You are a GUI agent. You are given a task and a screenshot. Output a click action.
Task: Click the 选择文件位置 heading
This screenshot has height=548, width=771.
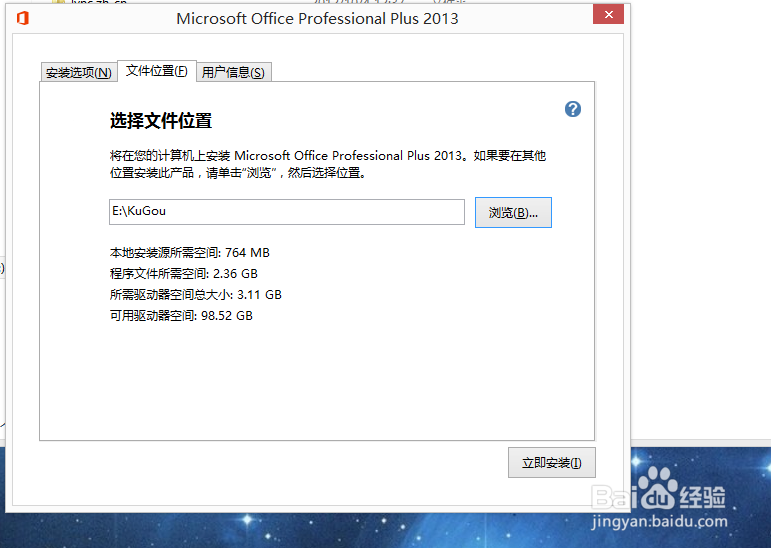point(161,121)
